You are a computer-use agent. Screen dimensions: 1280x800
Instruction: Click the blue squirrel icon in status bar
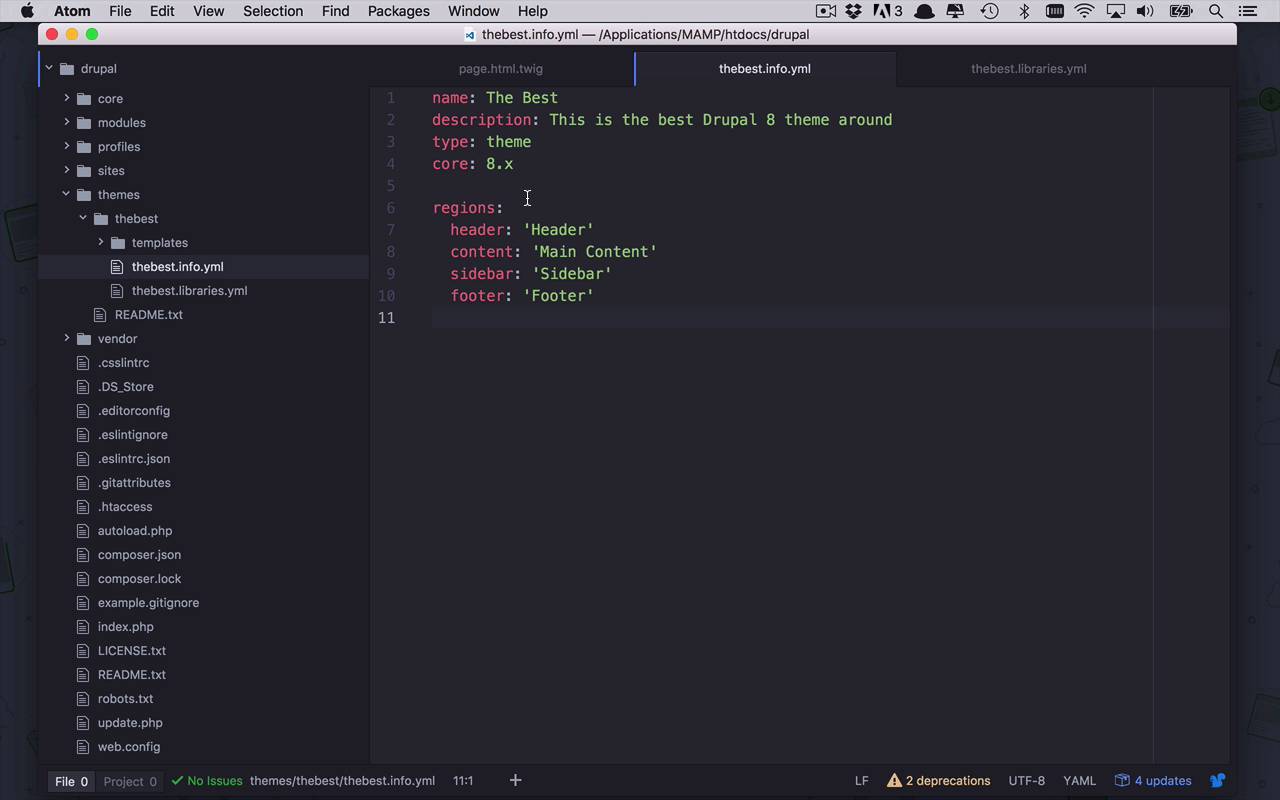point(1217,780)
